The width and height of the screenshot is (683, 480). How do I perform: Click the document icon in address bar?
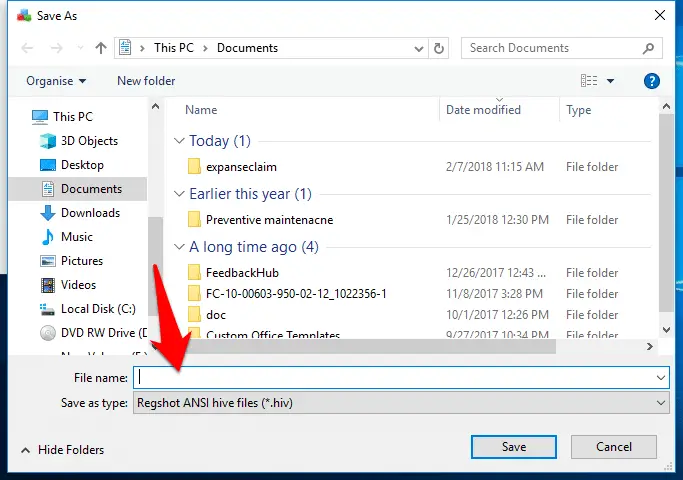(125, 47)
